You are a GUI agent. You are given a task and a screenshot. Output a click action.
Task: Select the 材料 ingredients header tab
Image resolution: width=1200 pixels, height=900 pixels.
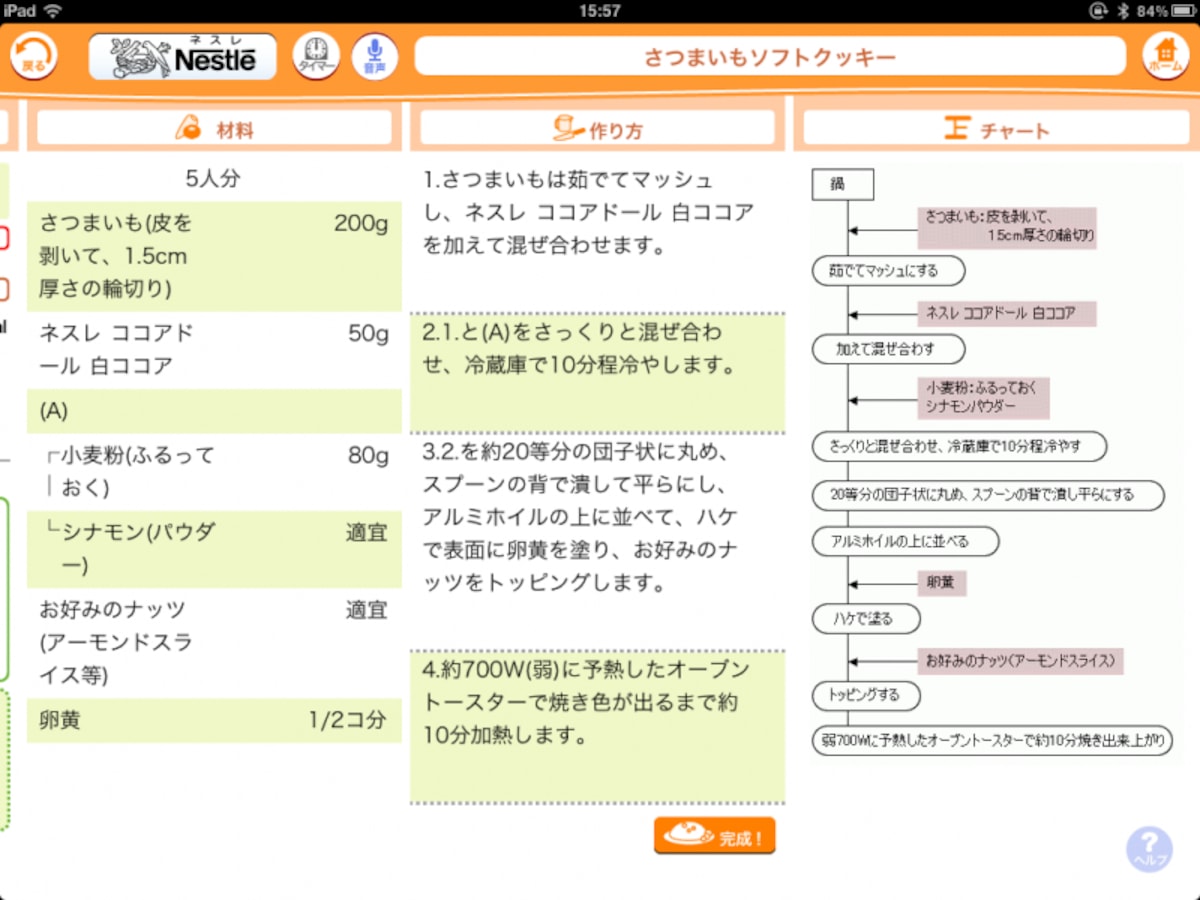(x=214, y=129)
